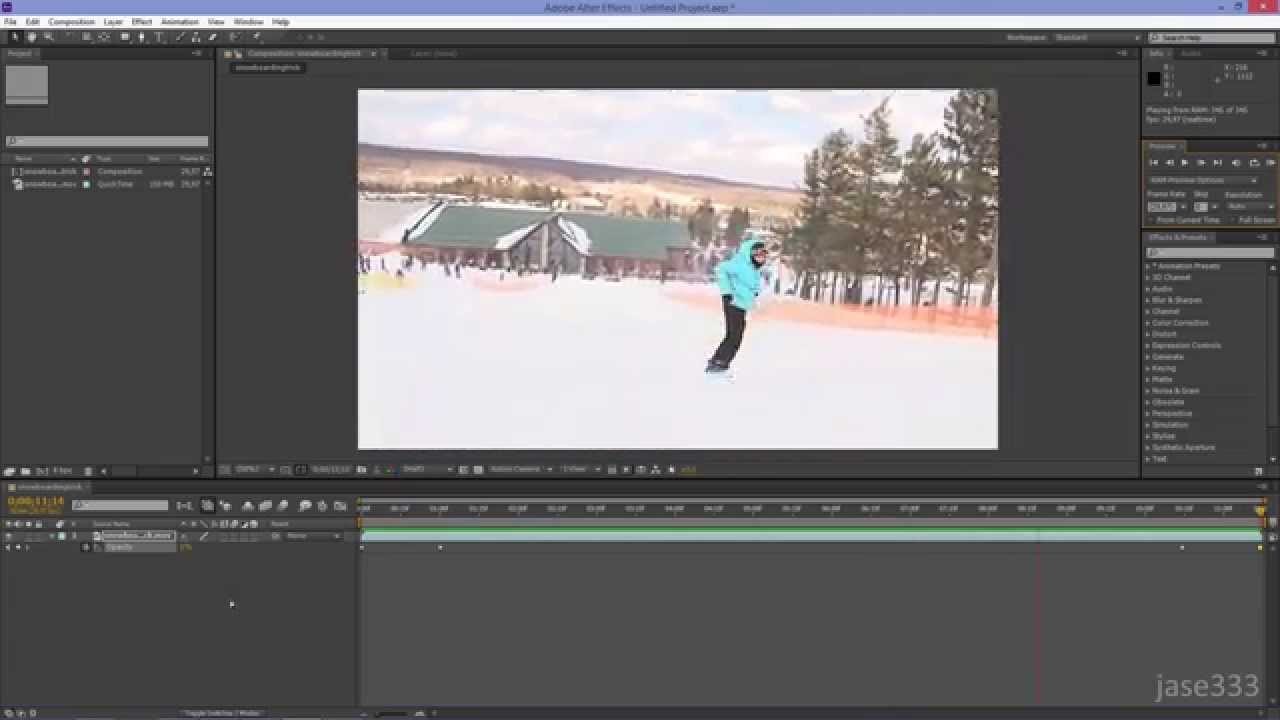This screenshot has height=720, width=1280.
Task: Open the Effect menu
Action: [142, 21]
